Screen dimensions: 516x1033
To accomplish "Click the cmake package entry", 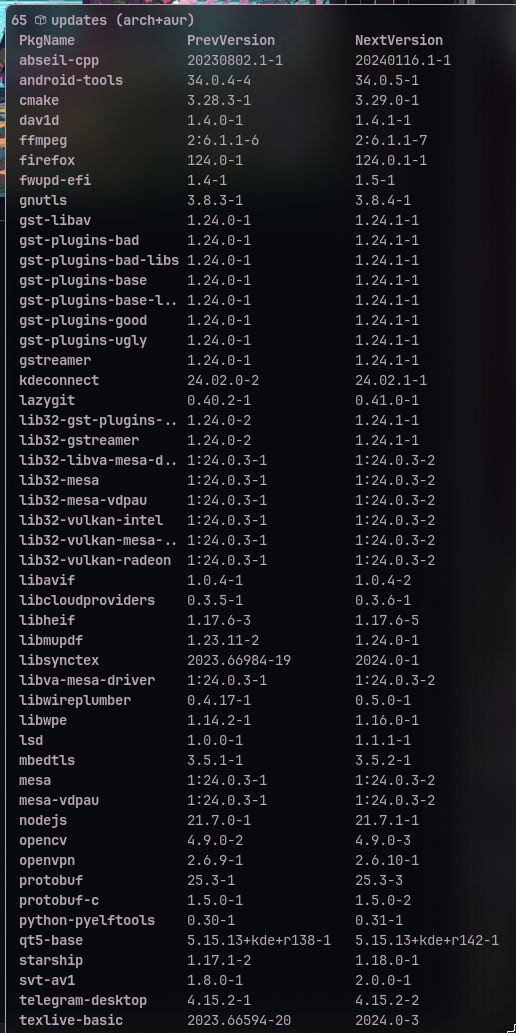I will (39, 100).
